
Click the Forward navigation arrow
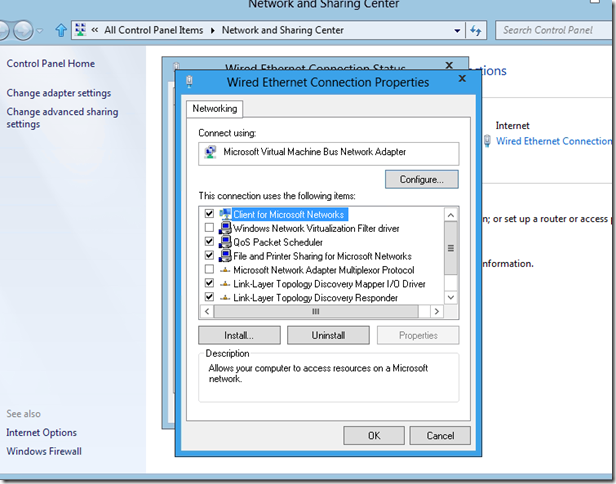pos(23,30)
